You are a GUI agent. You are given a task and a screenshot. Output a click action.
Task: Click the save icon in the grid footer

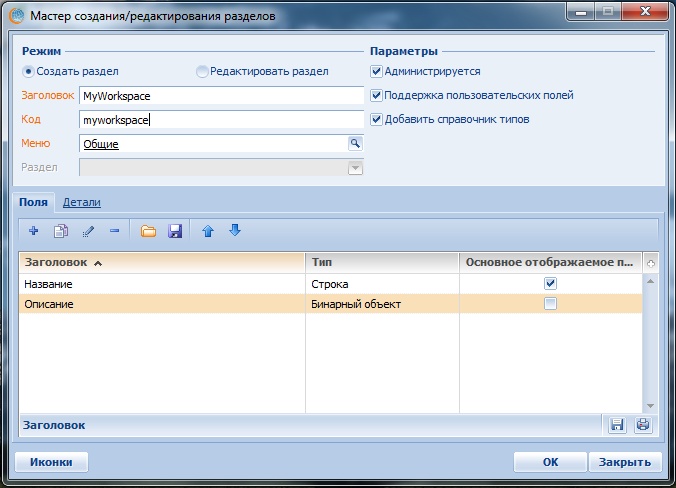(617, 425)
